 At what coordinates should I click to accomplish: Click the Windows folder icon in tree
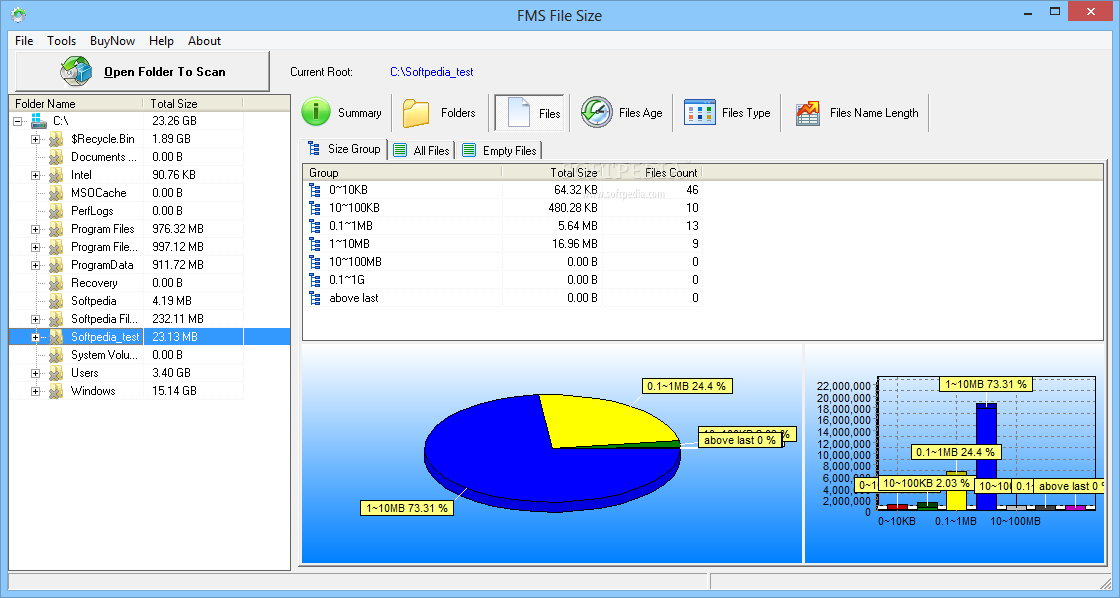coord(56,391)
